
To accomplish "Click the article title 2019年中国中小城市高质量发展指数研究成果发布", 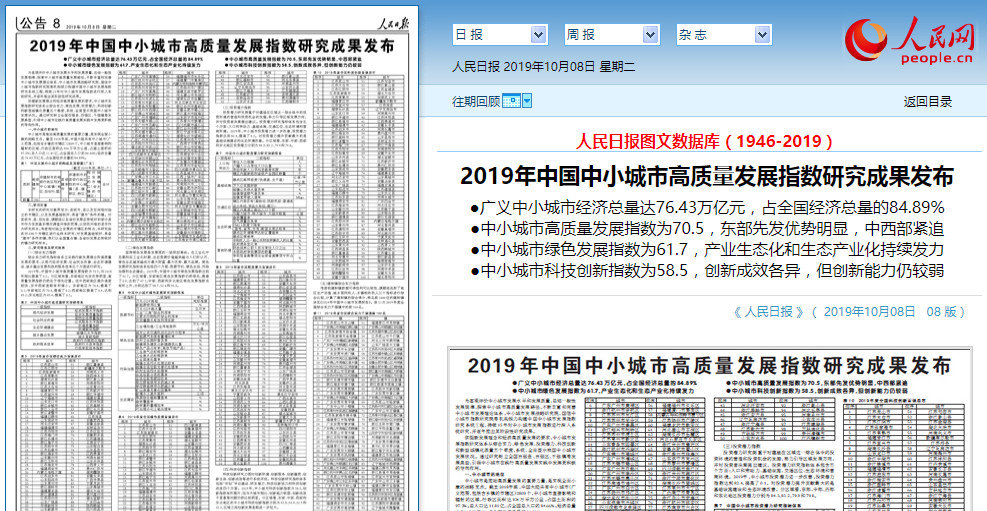I will pos(707,177).
